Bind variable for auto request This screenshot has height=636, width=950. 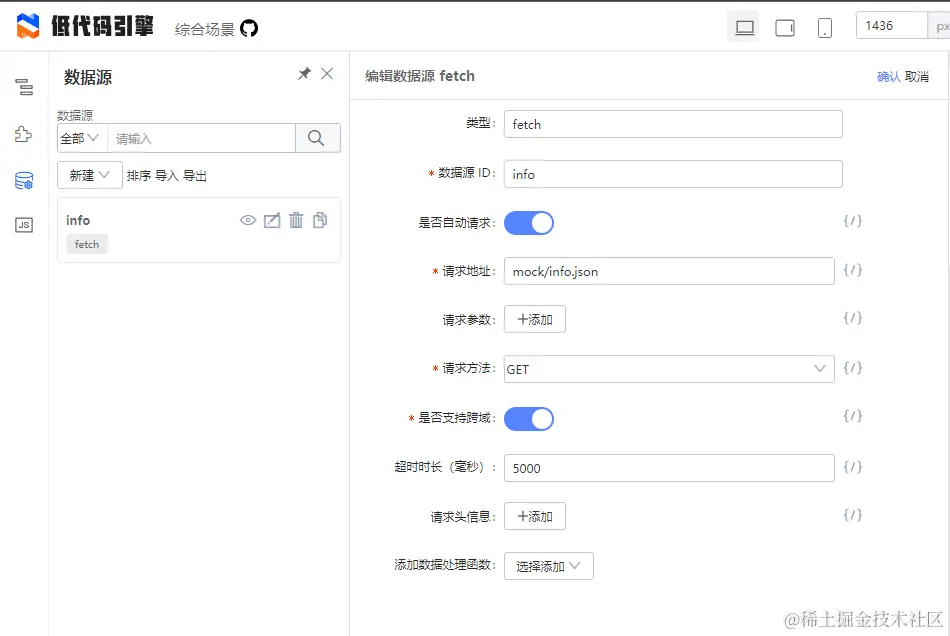(x=852, y=221)
